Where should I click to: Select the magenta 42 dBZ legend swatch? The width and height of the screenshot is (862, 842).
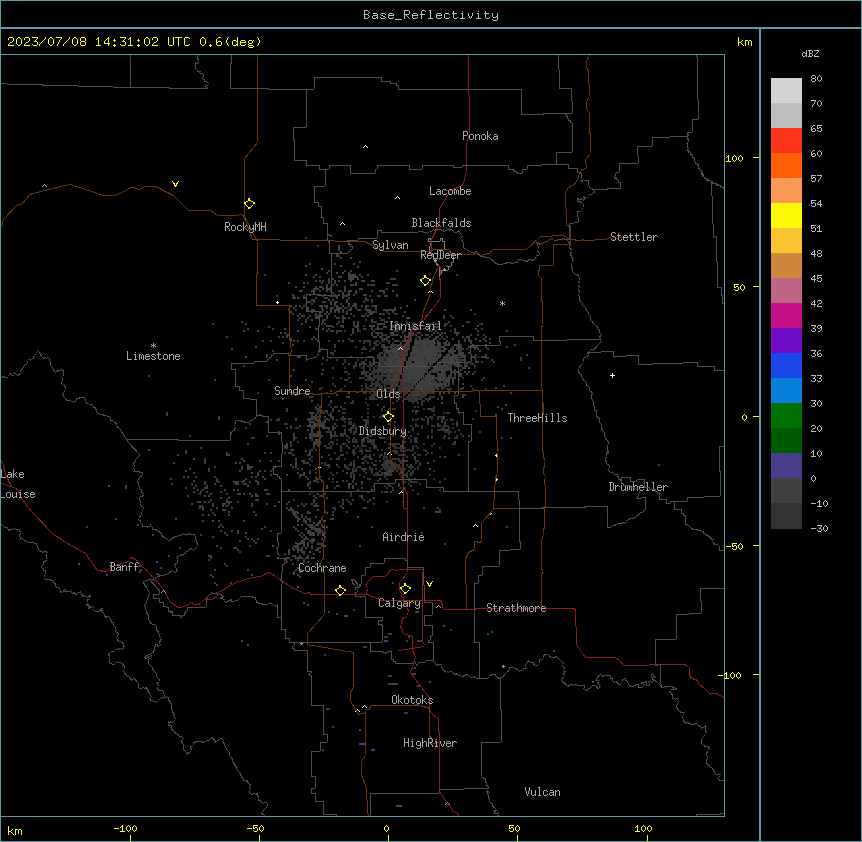point(786,315)
